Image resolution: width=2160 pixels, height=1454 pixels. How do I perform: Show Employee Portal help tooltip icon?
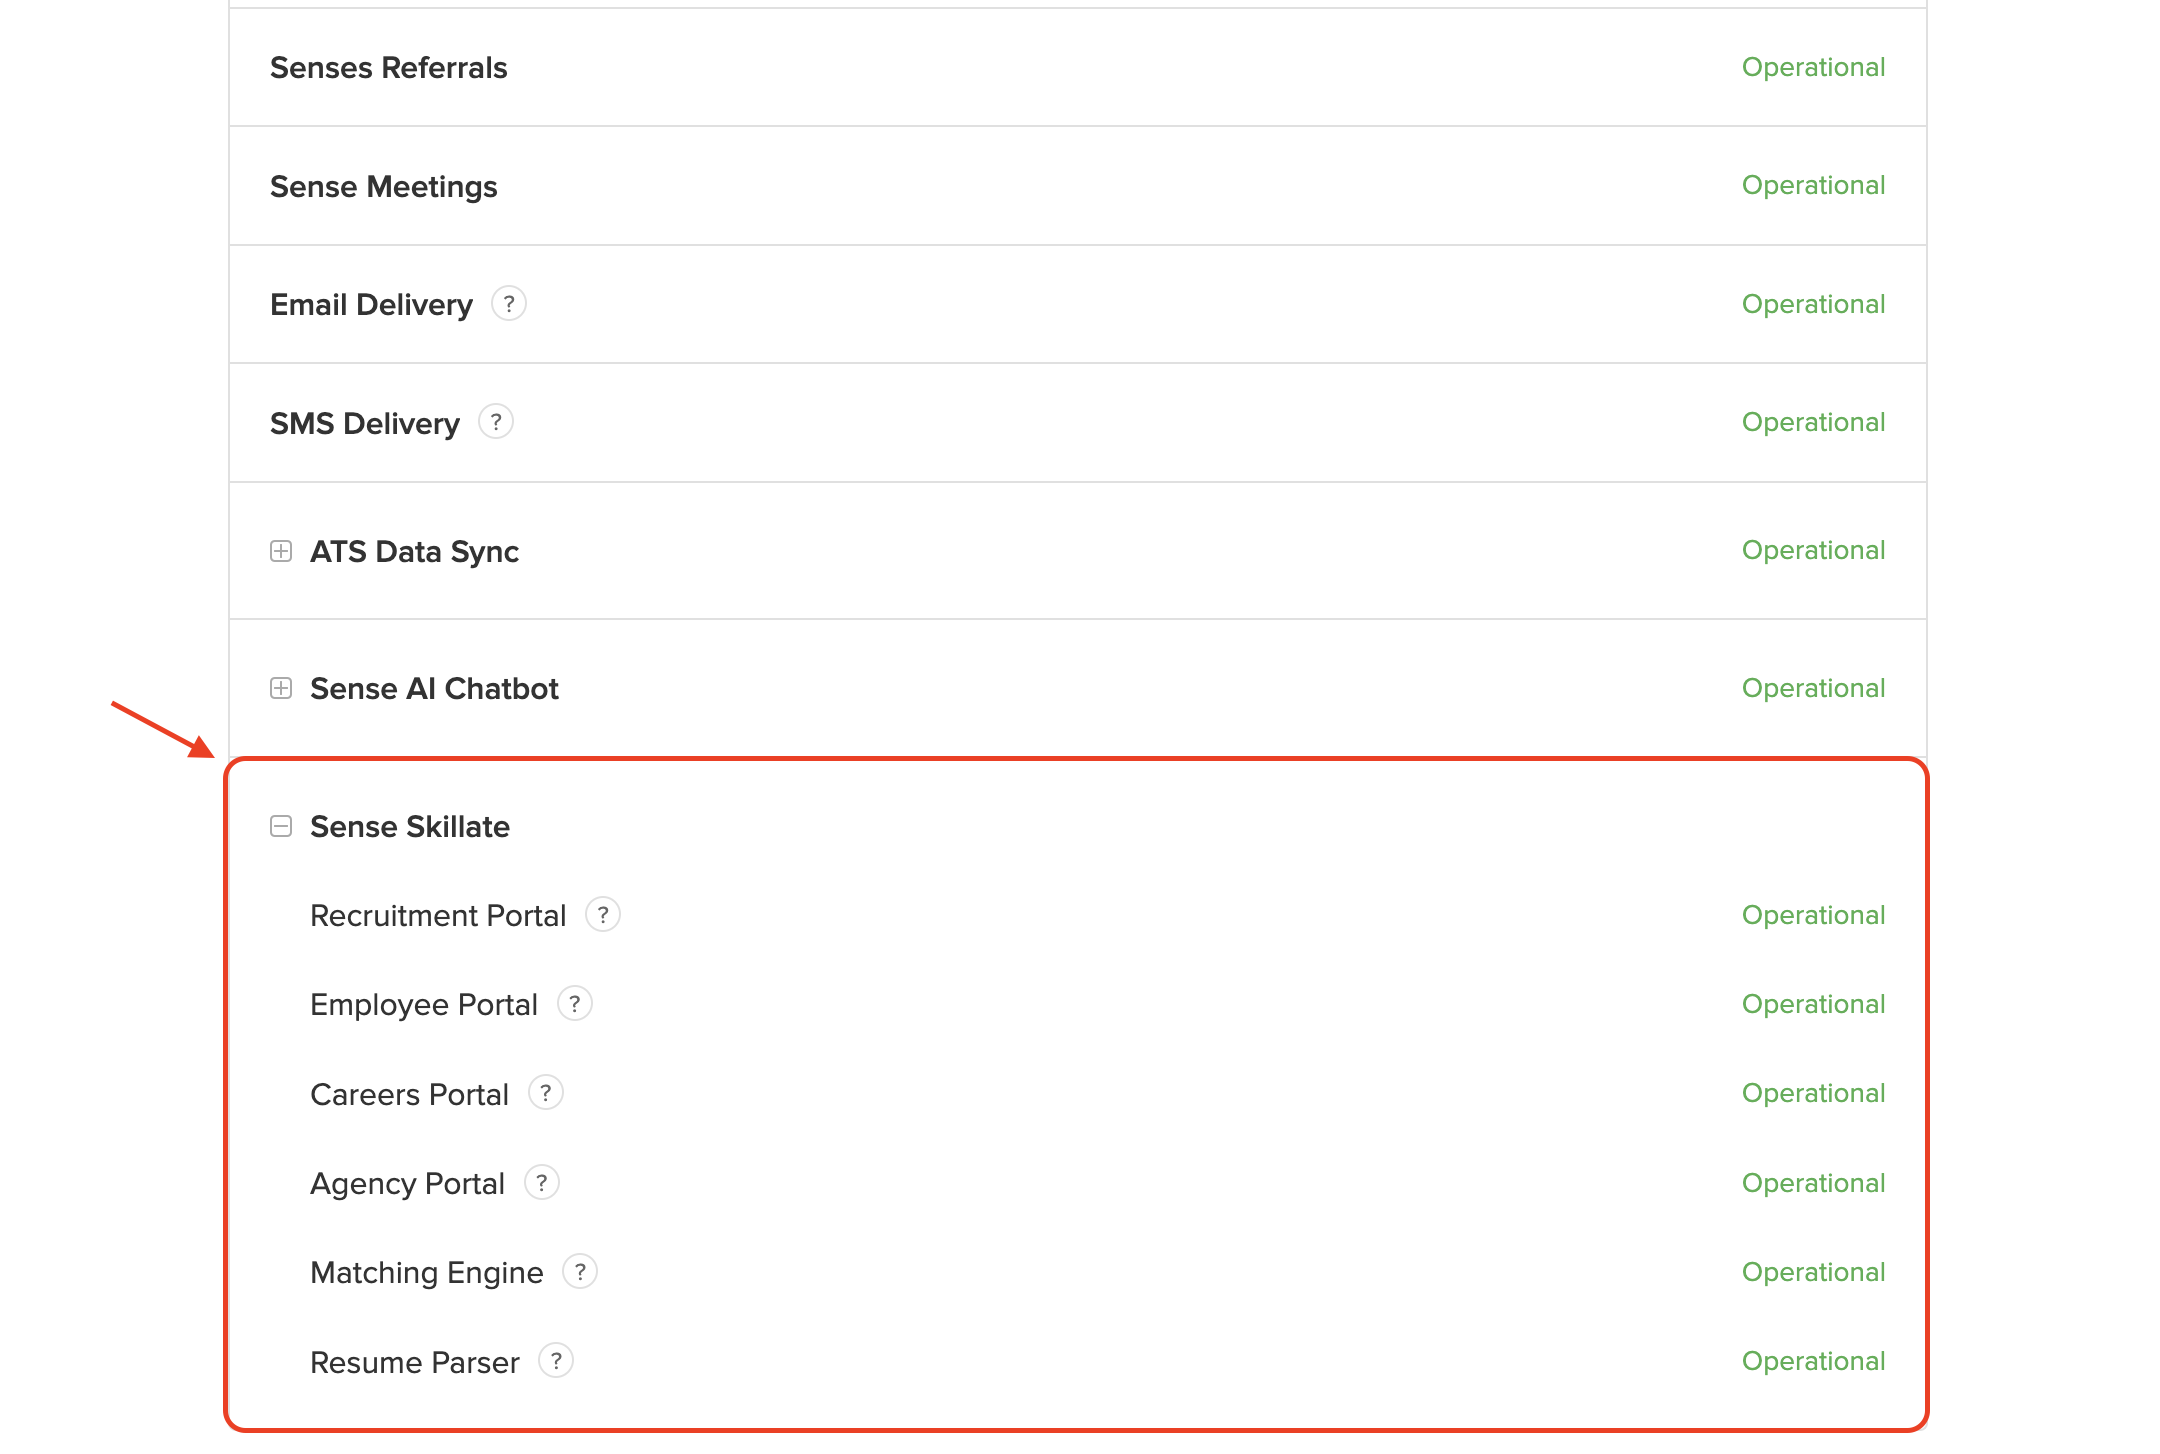click(x=575, y=1004)
